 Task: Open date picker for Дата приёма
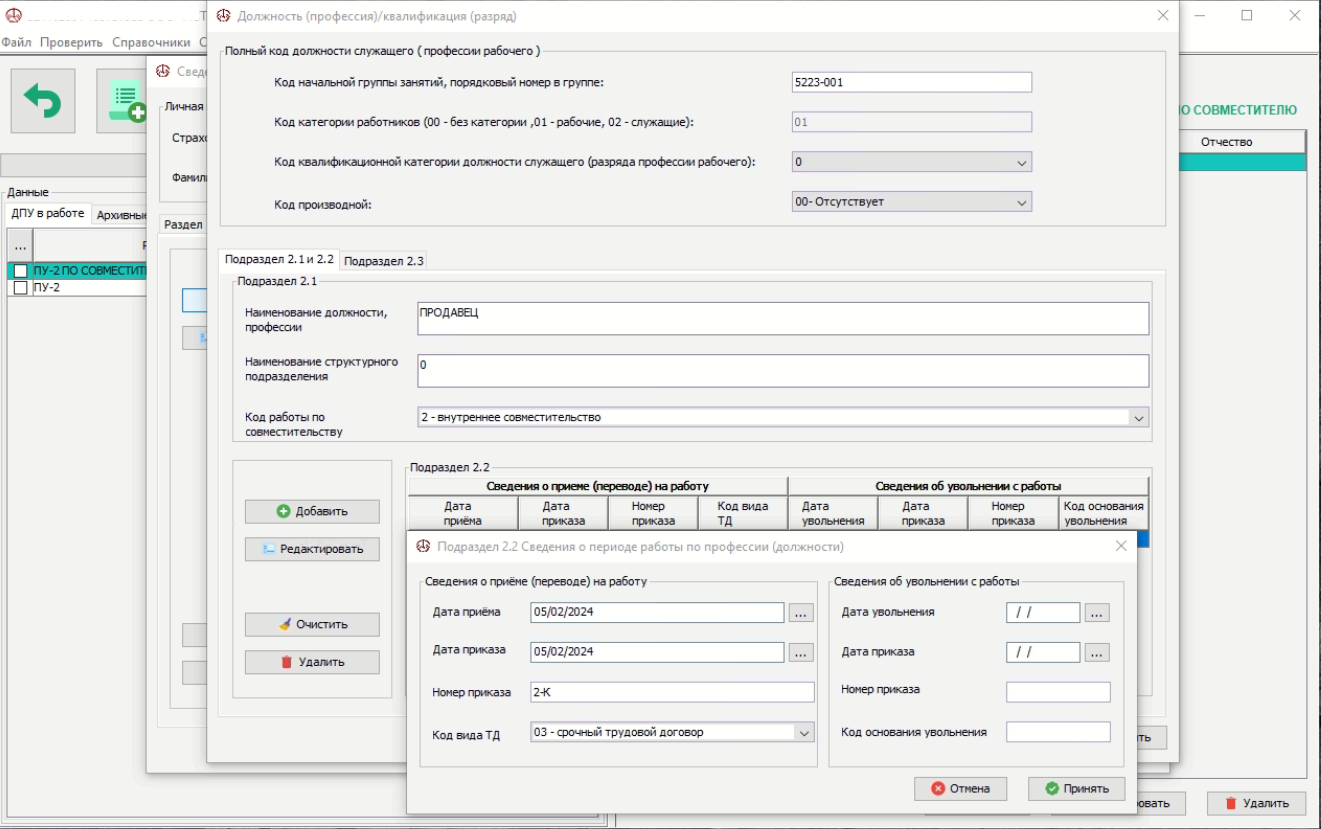[801, 612]
